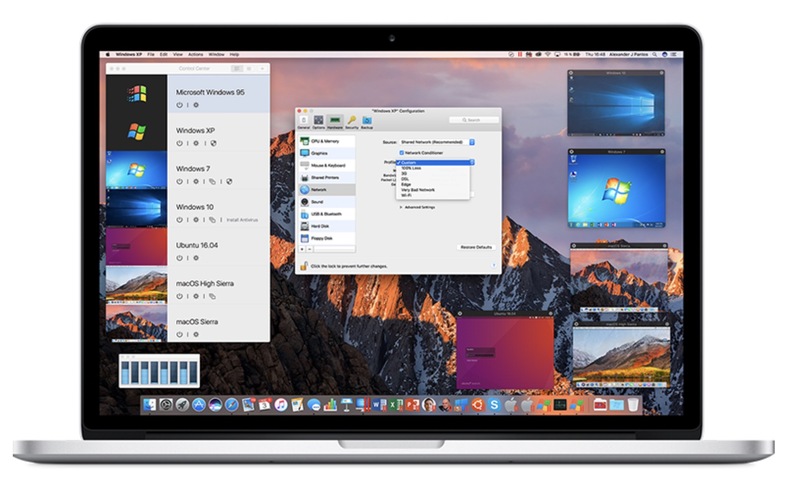800x494 pixels.
Task: Open Actions menu in menu bar
Action: (195, 54)
